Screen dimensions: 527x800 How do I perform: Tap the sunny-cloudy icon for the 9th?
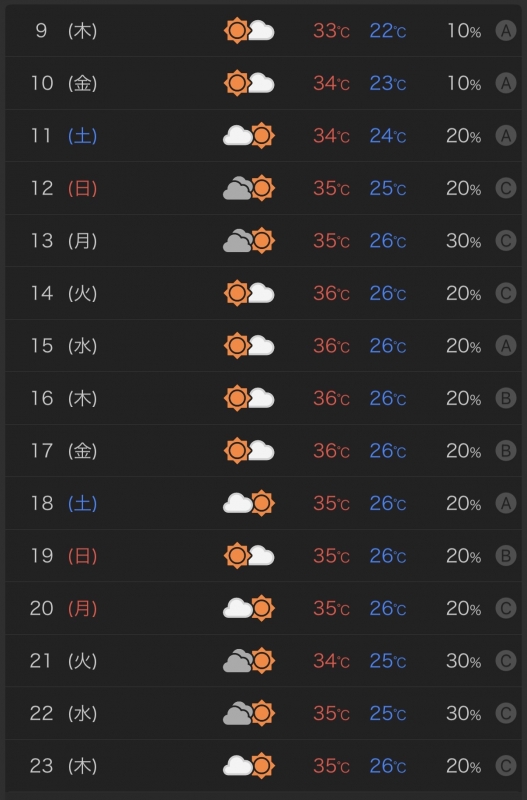249,31
